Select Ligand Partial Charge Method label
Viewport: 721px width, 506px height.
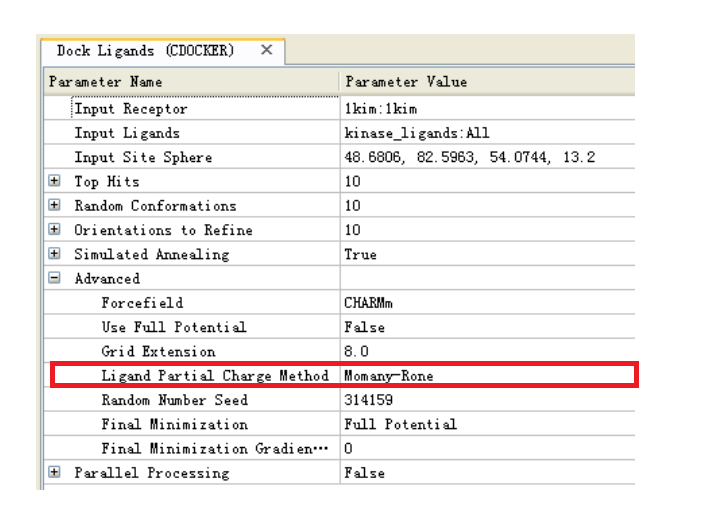tap(215, 375)
